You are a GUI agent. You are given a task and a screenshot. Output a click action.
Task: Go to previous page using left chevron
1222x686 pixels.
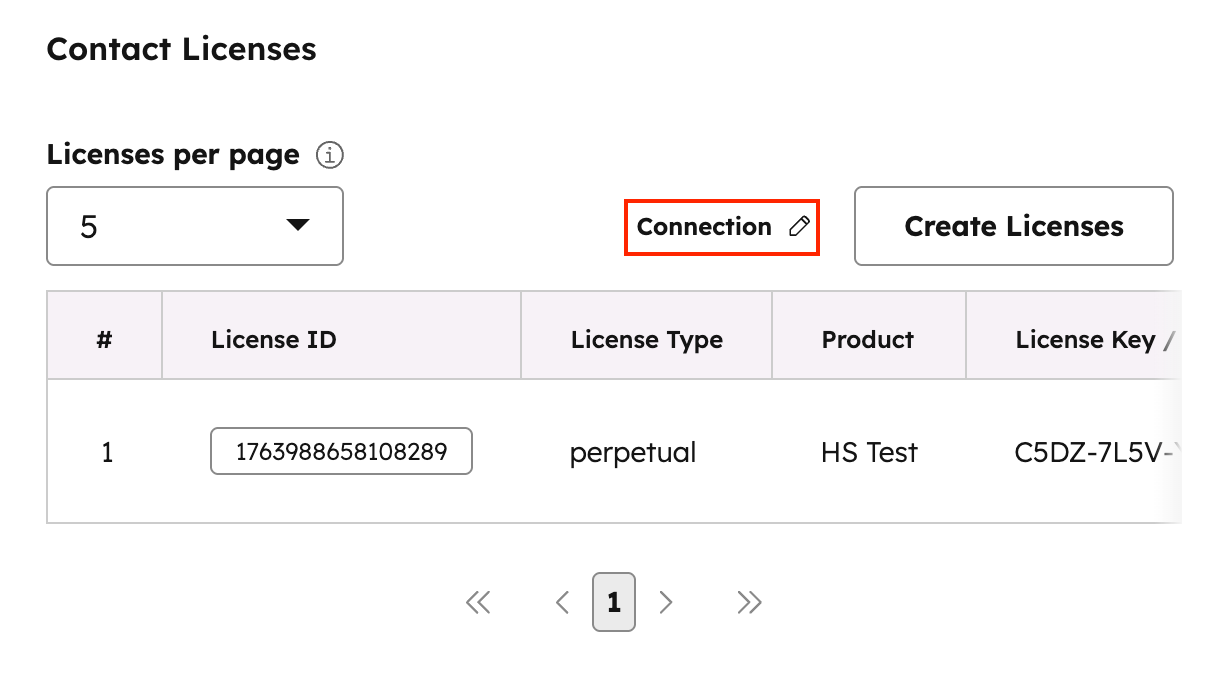562,602
